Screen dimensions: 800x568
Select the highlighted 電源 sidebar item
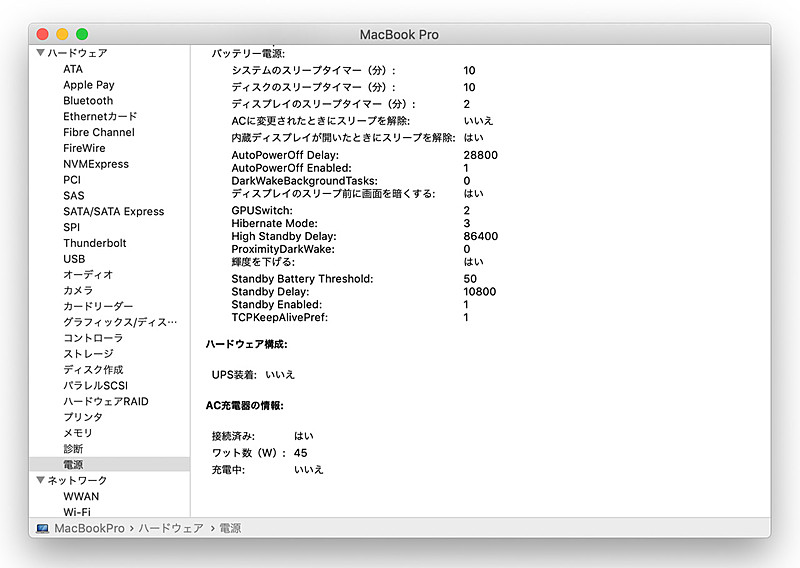(109, 464)
